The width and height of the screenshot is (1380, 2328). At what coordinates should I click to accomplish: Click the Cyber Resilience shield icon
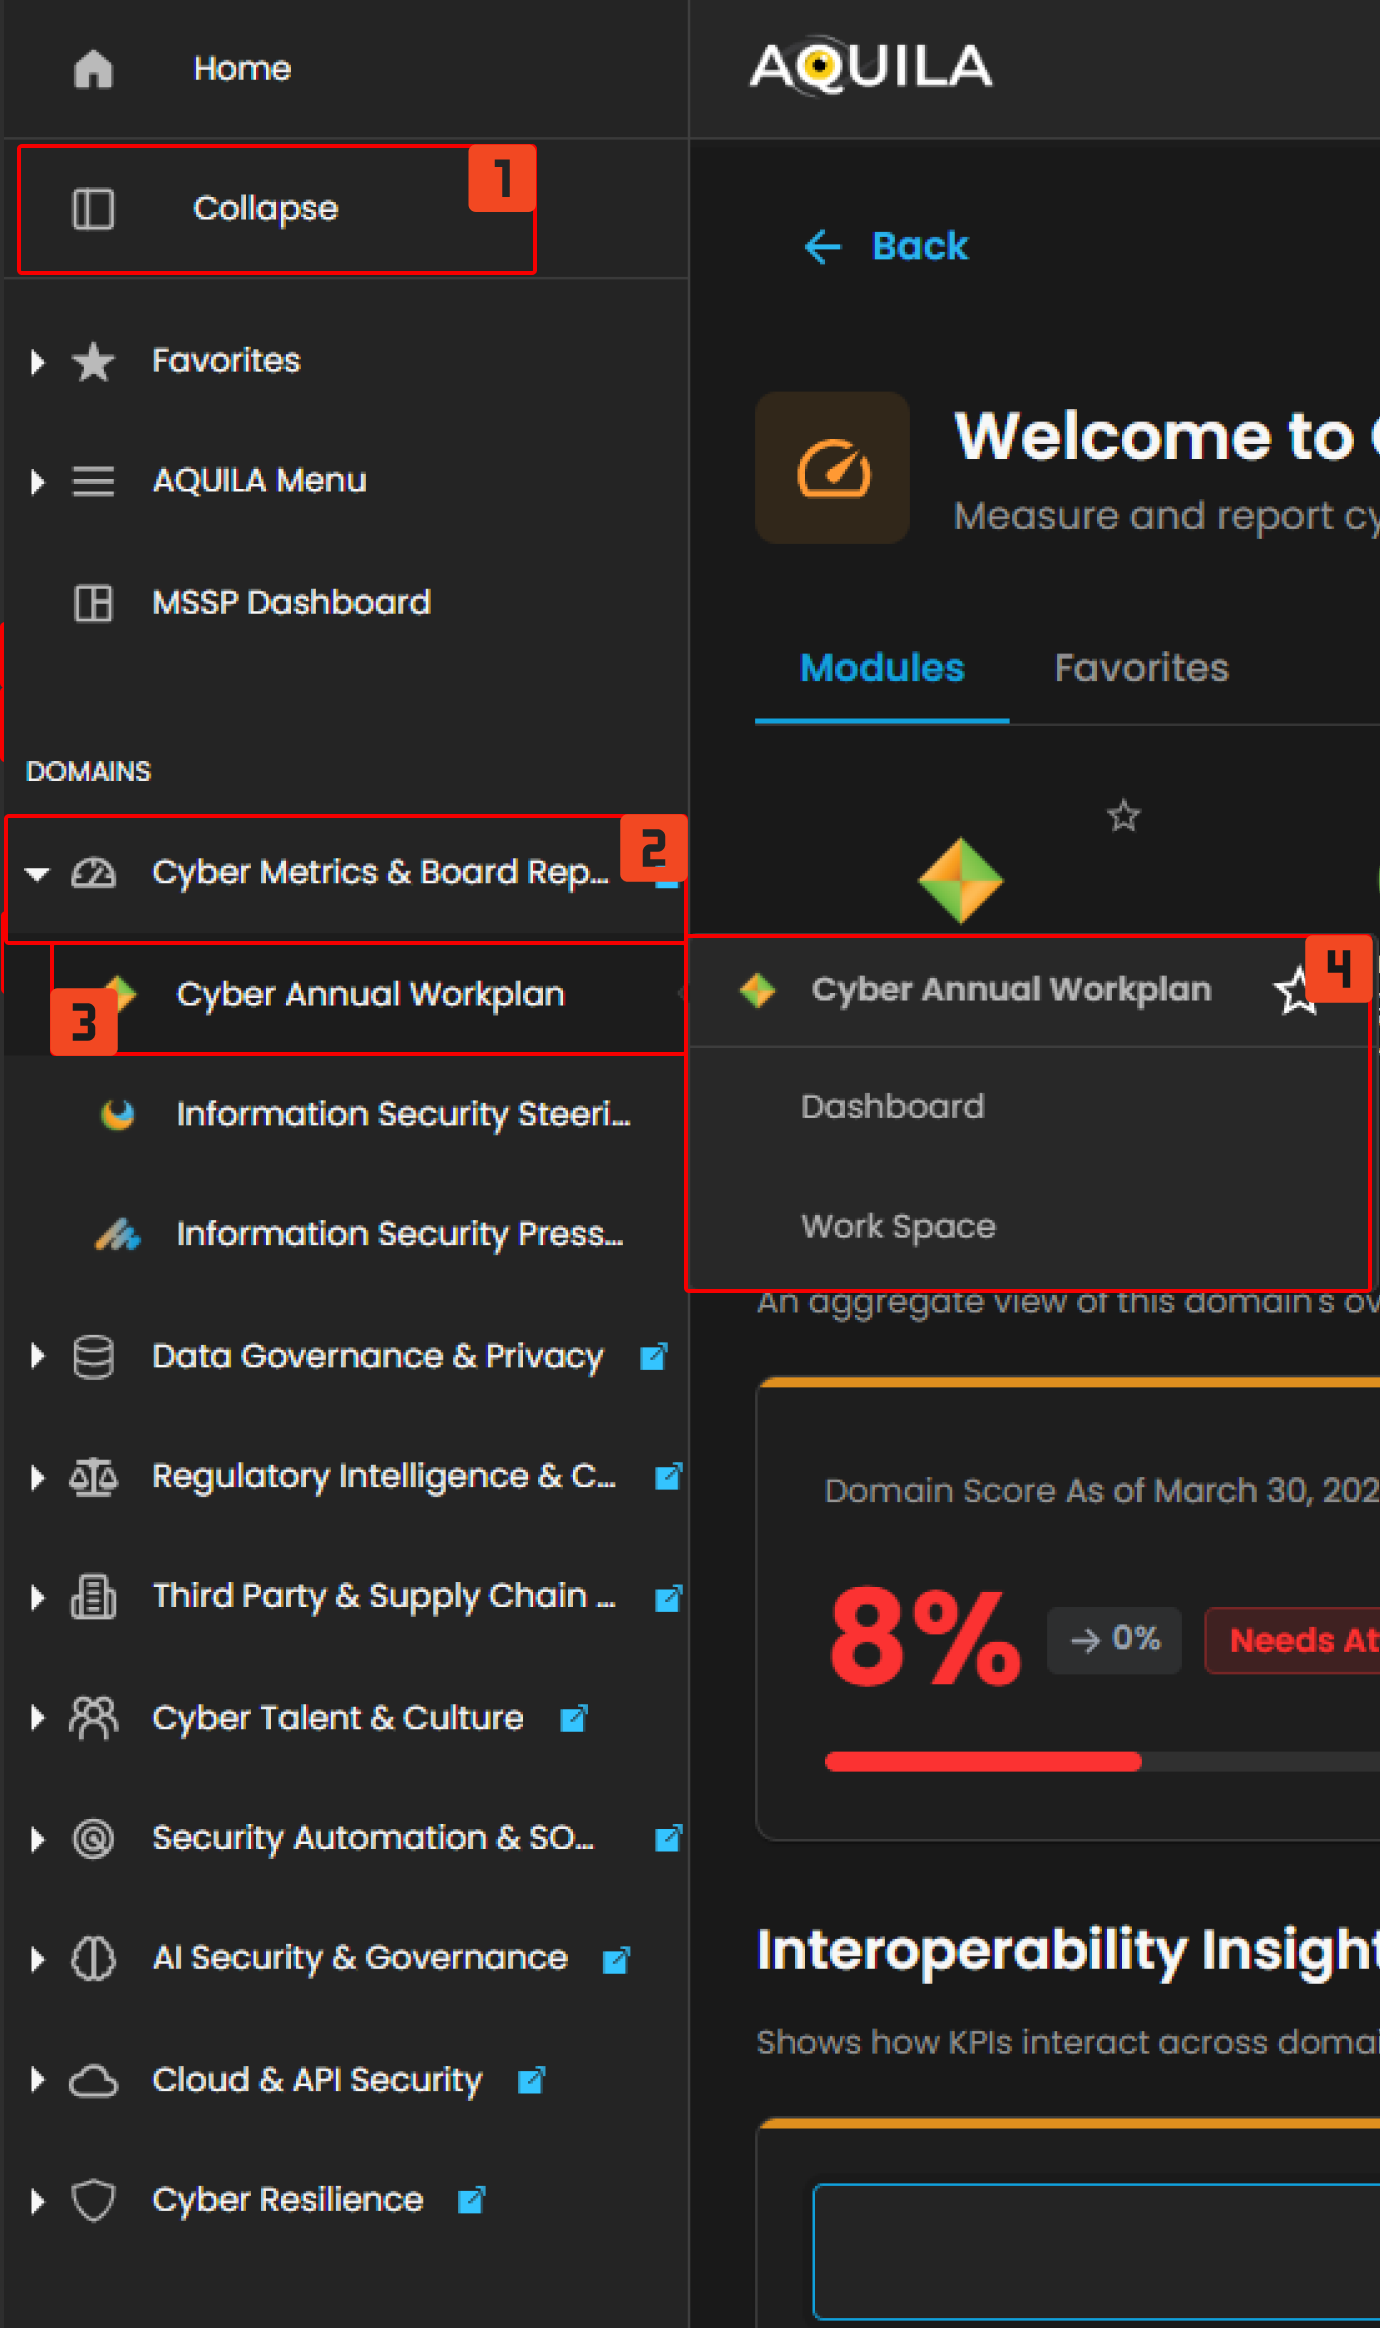[x=93, y=2201]
